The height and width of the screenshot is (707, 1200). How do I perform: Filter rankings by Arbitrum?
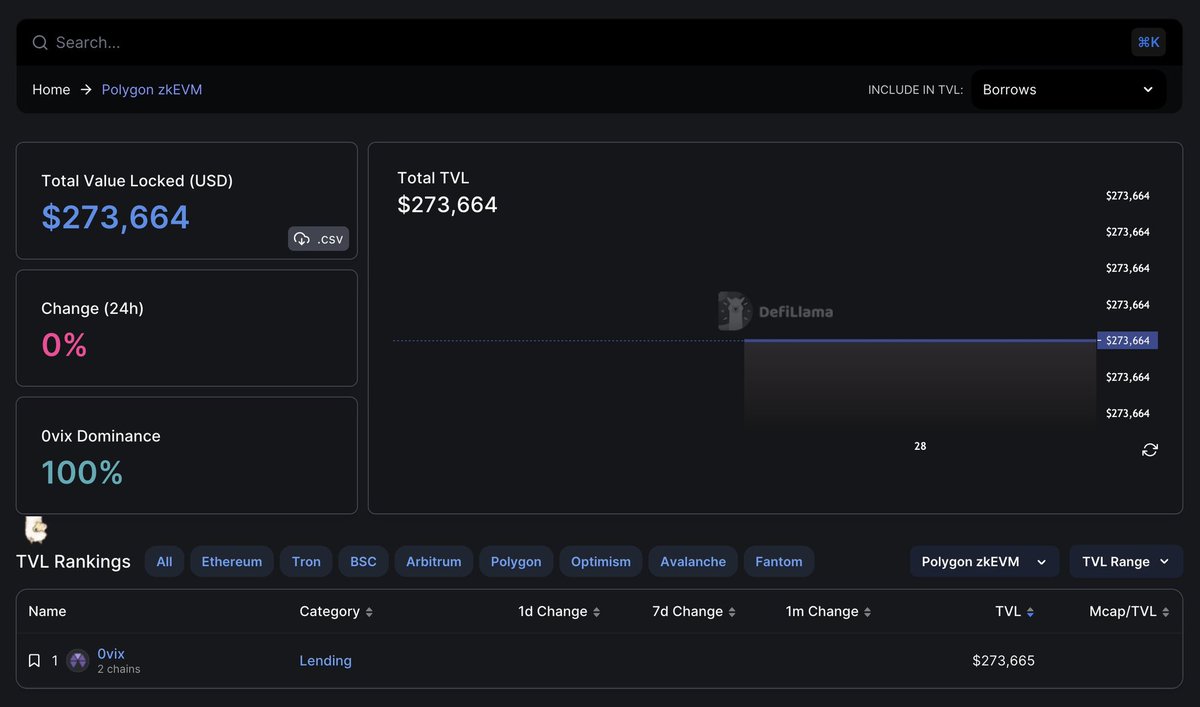tap(434, 561)
